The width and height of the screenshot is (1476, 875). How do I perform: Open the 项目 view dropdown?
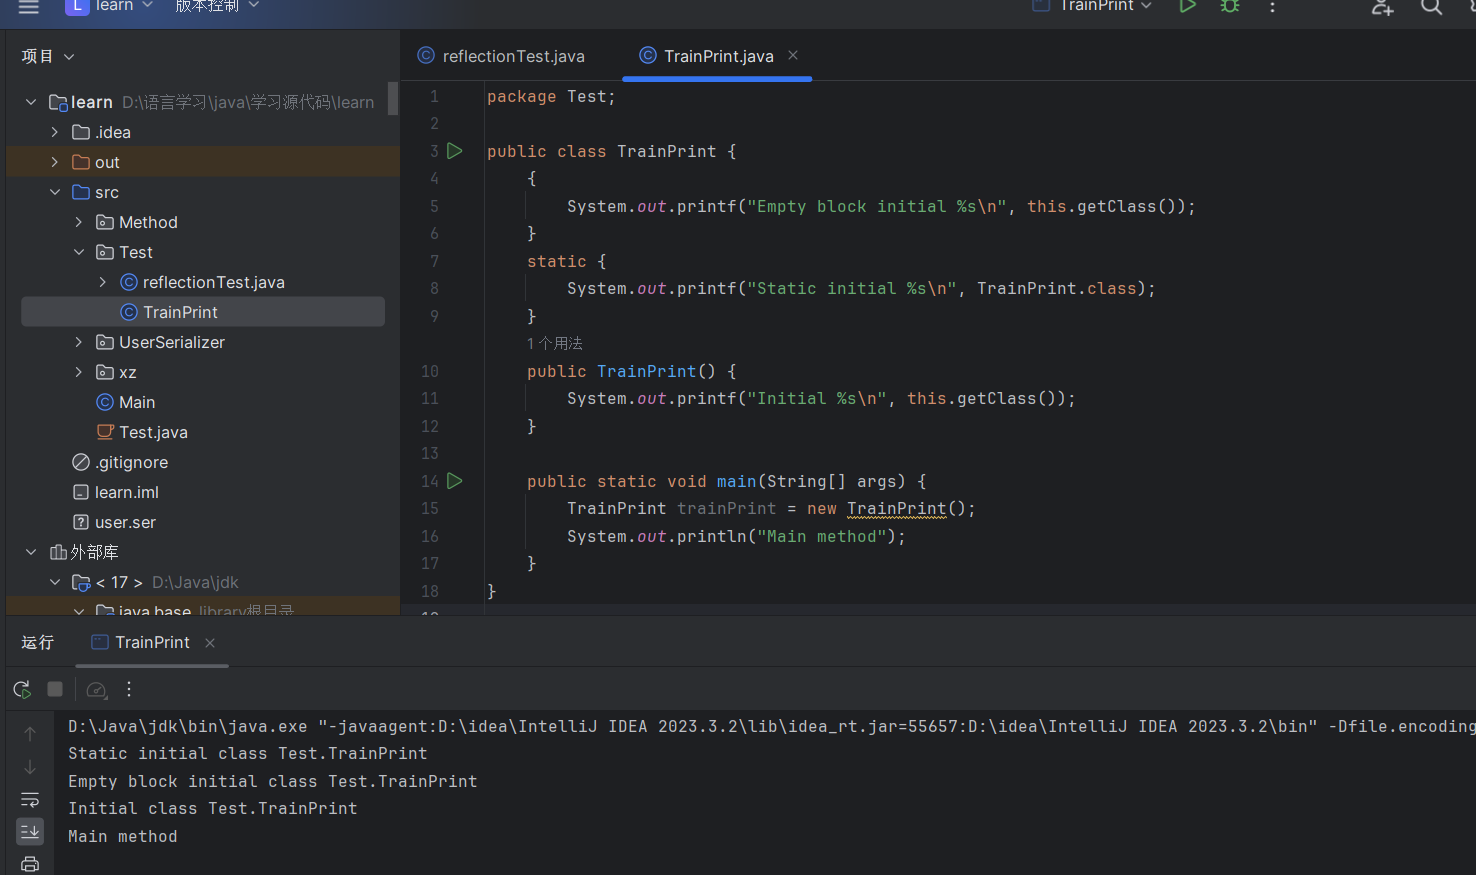(x=48, y=56)
